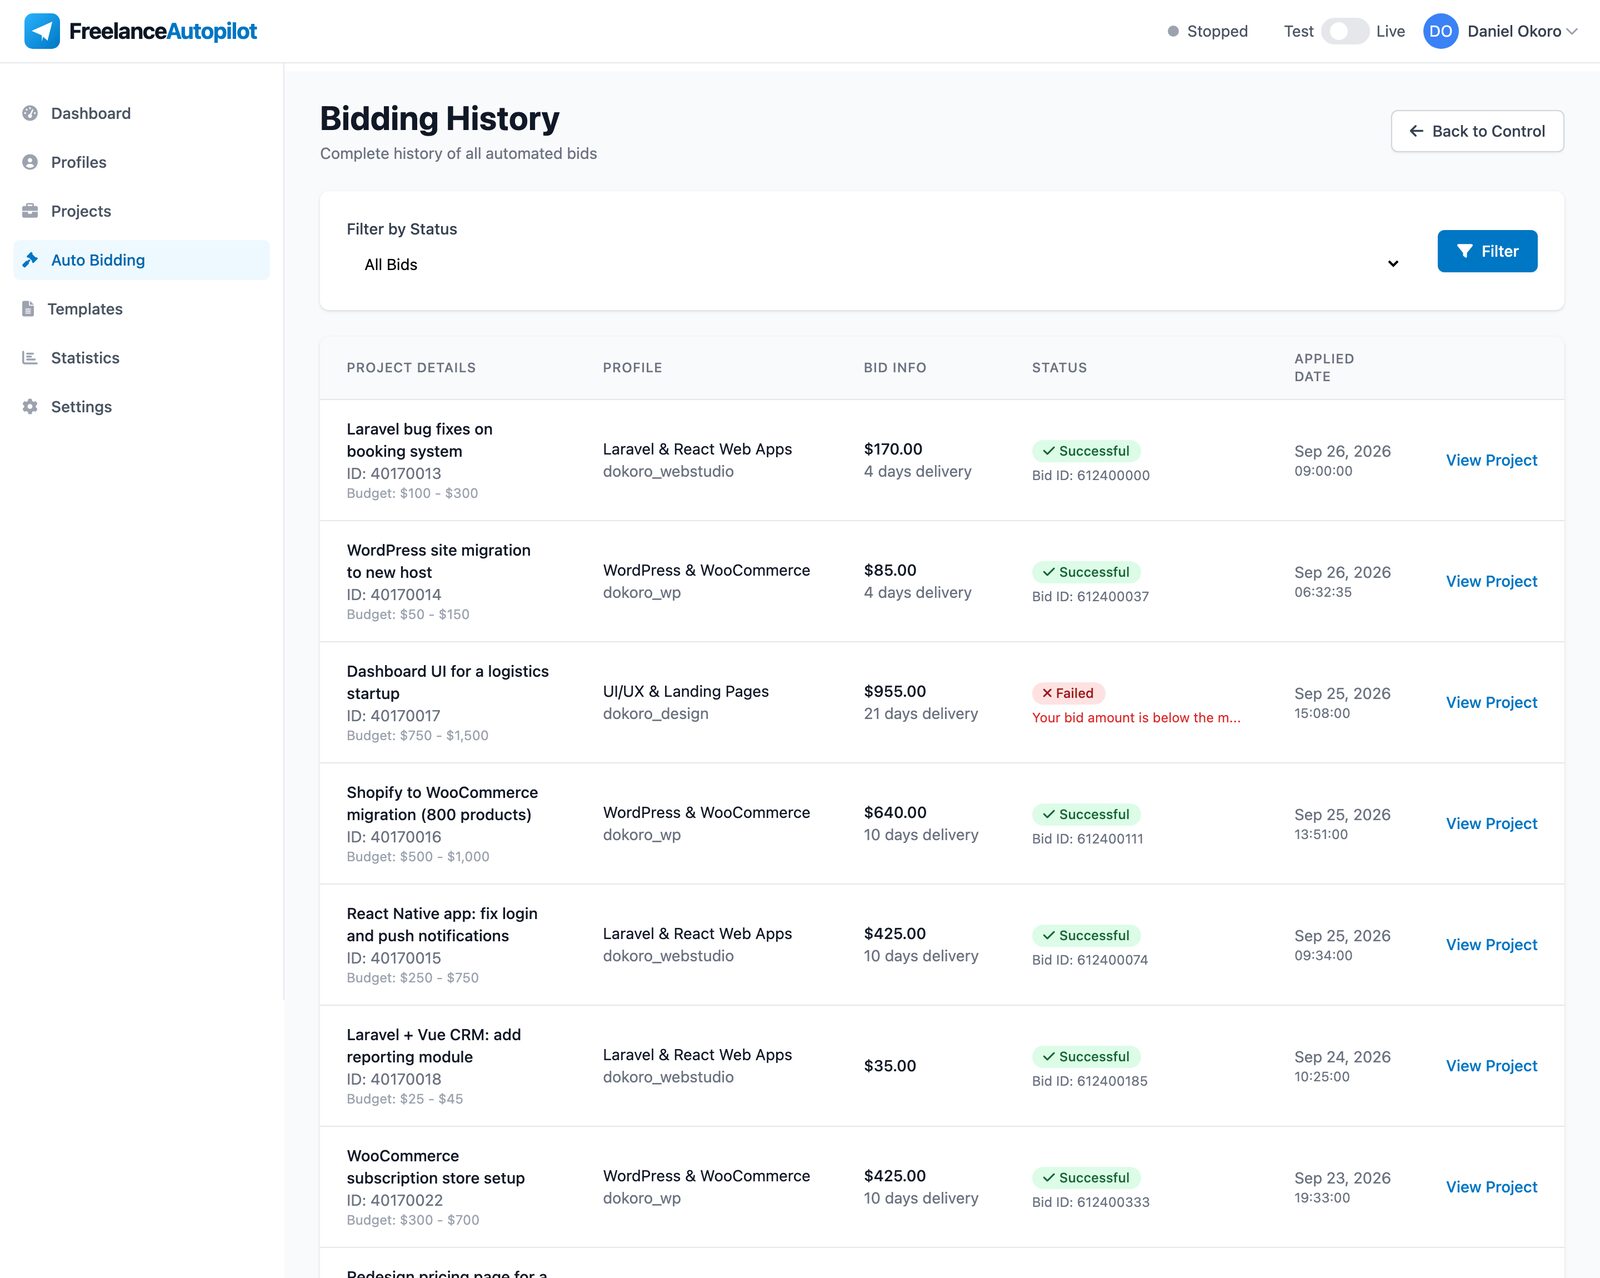This screenshot has height=1278, width=1600.
Task: Click the APPLIED DATE column header
Action: 1324,368
